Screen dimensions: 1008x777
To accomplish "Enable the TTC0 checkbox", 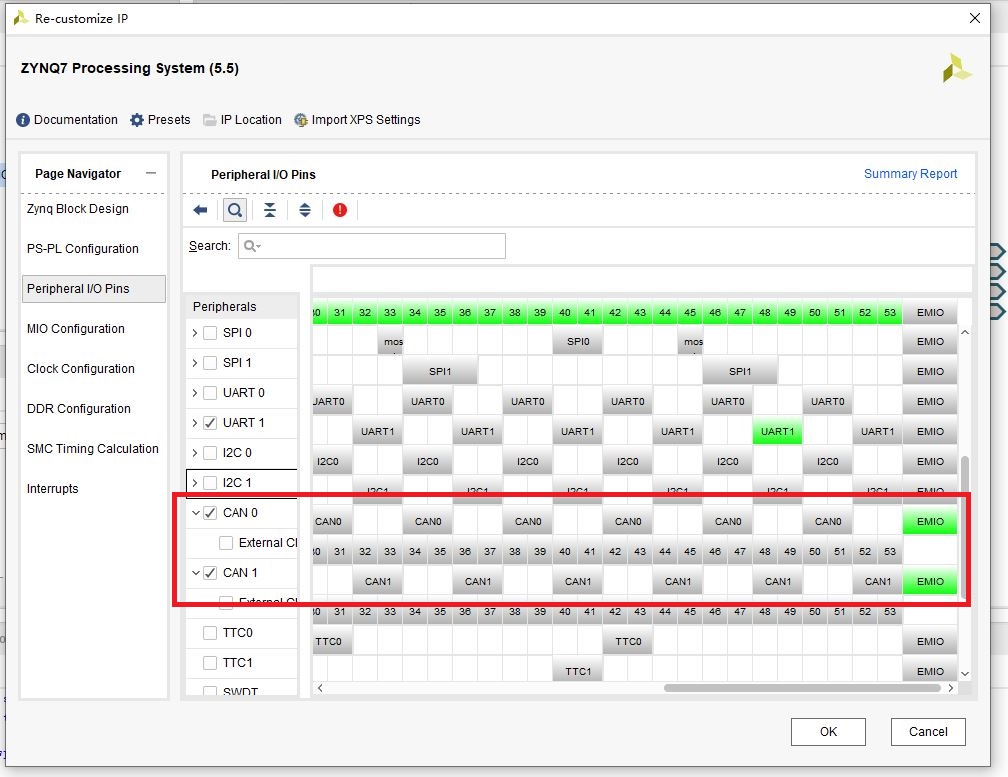I will click(210, 633).
